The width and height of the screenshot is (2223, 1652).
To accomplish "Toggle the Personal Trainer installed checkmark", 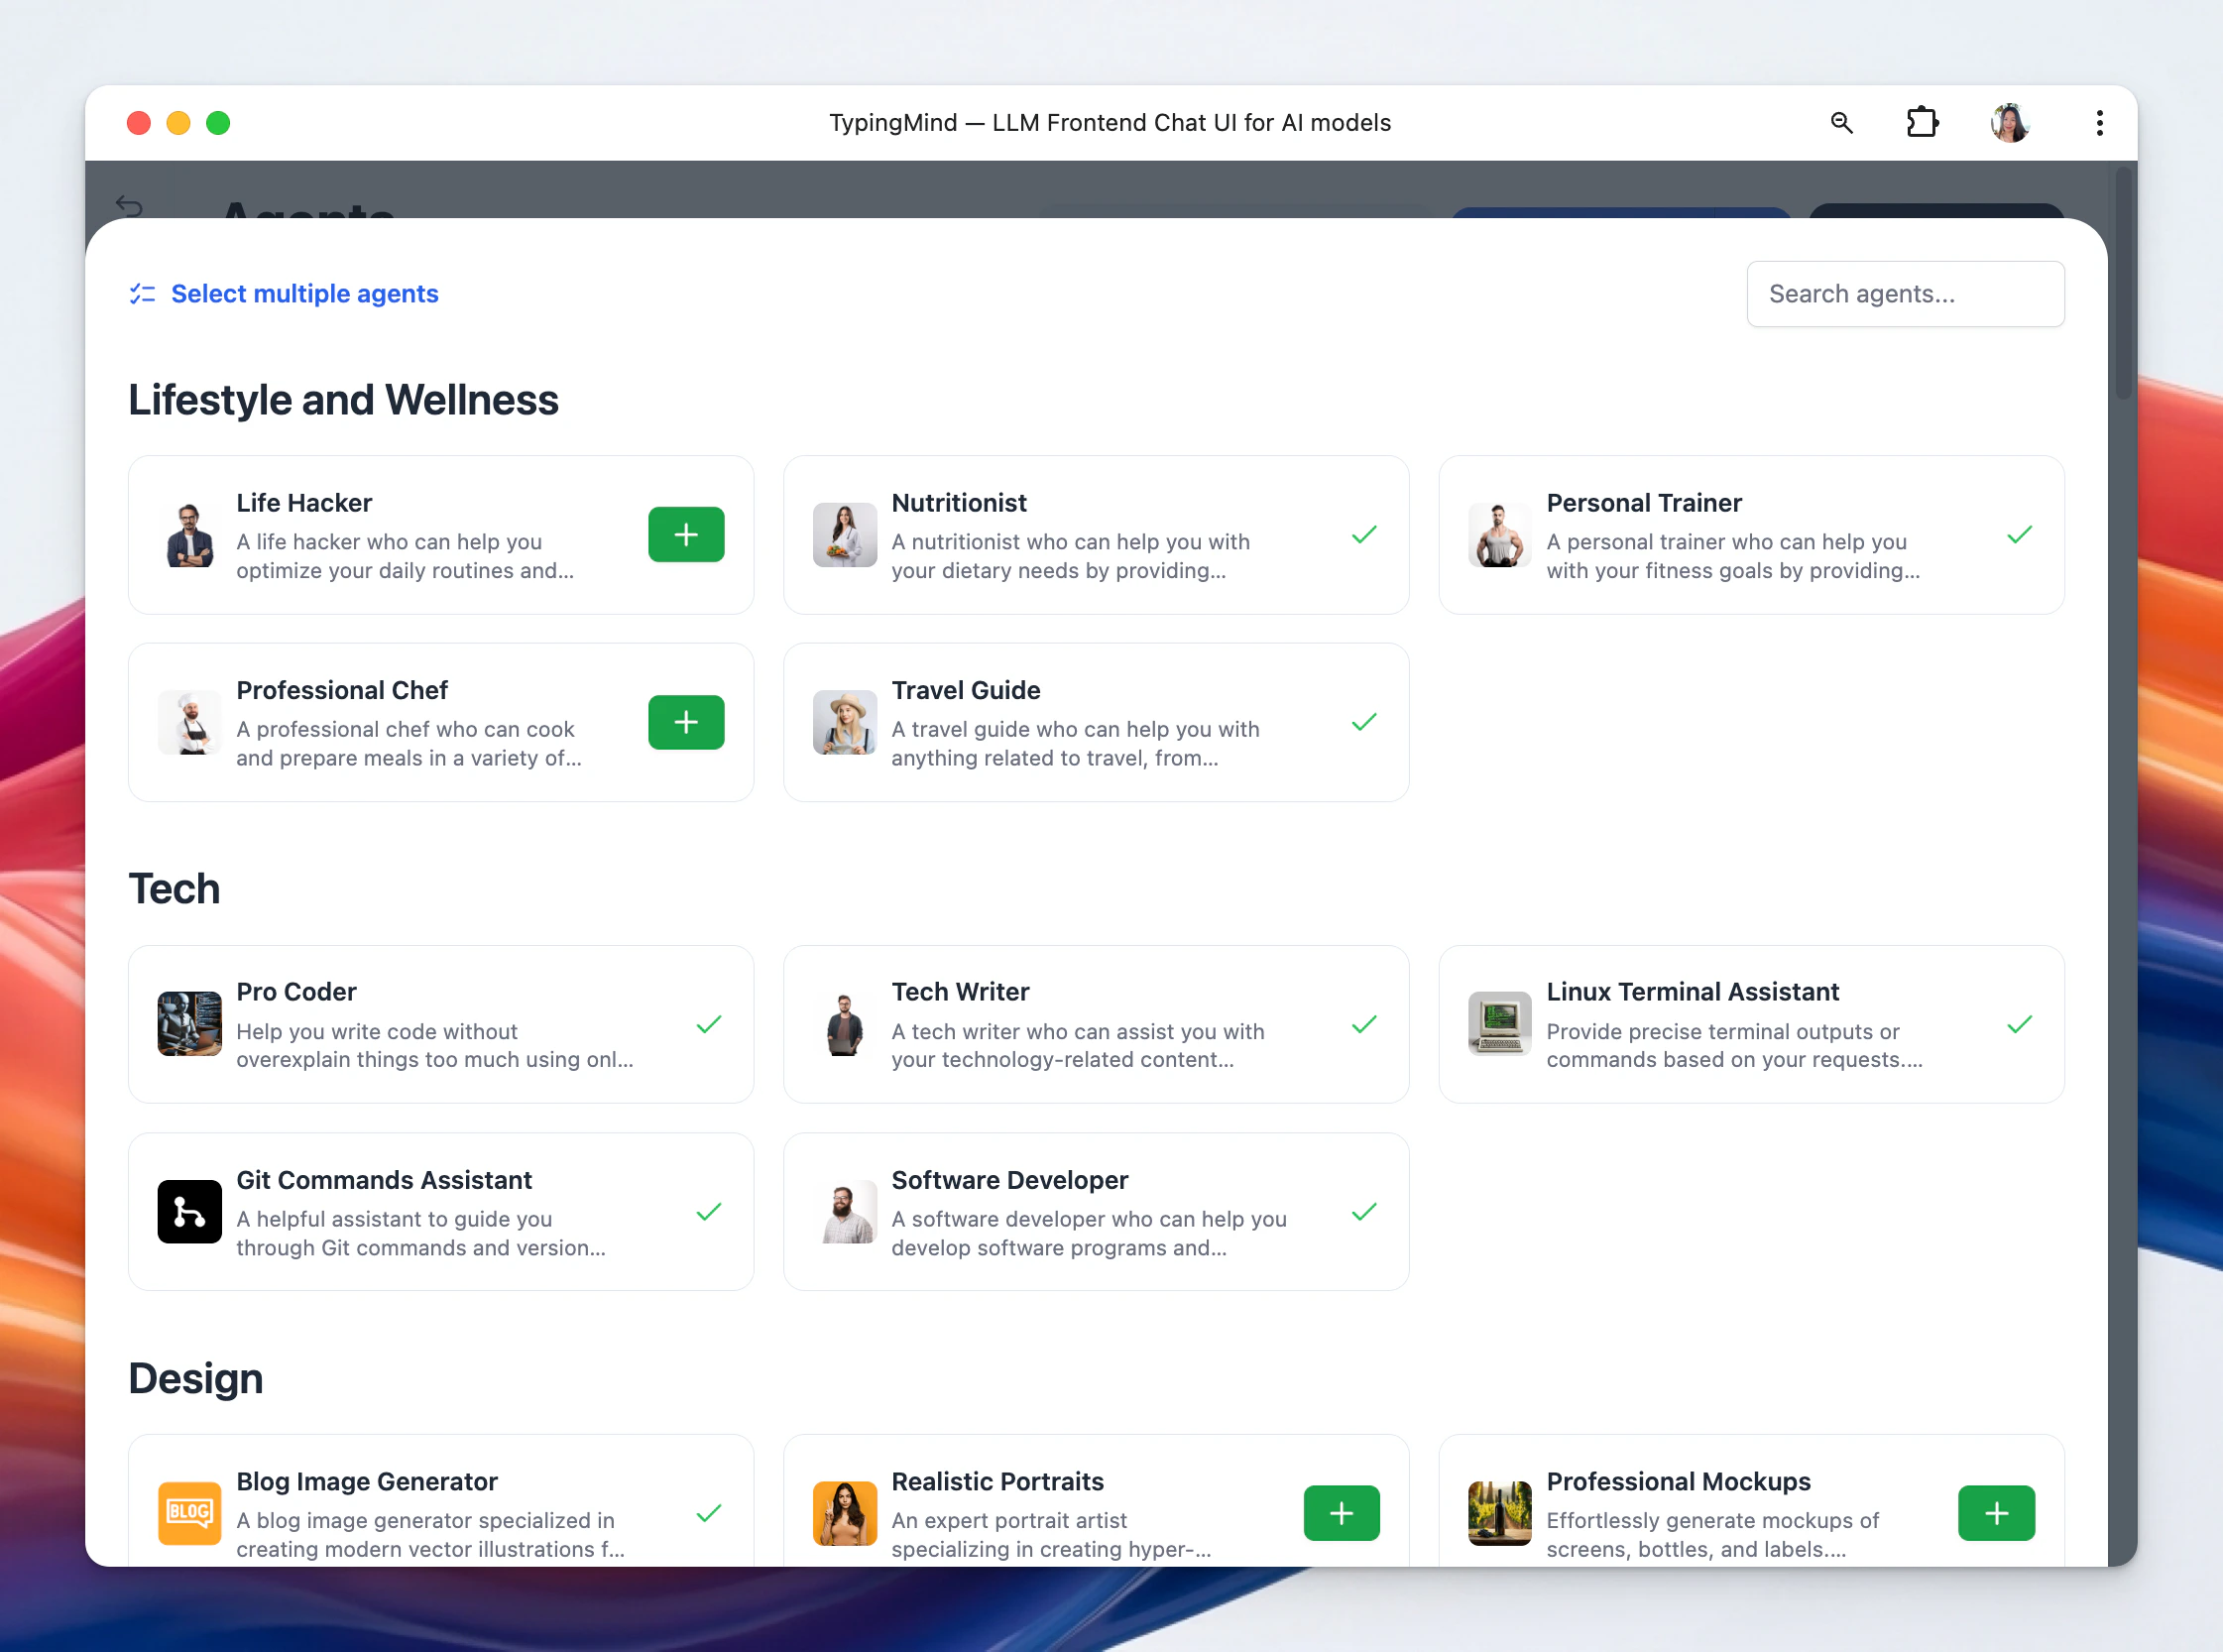I will [2019, 535].
